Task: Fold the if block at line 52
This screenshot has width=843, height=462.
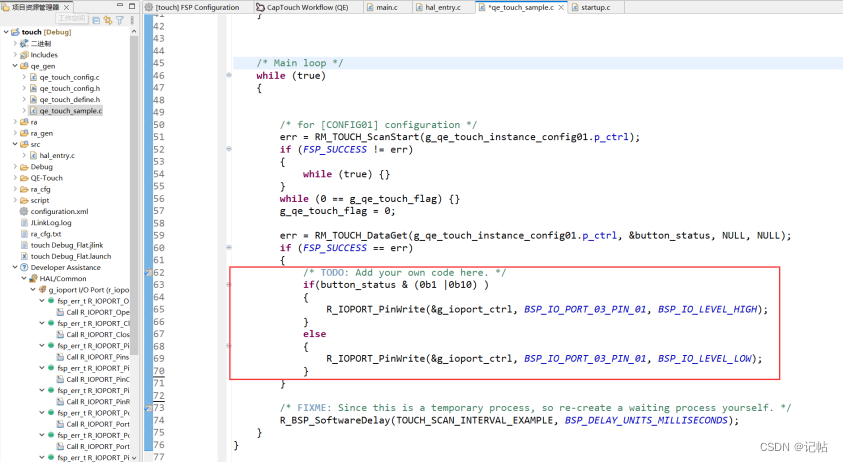Action: coord(229,149)
